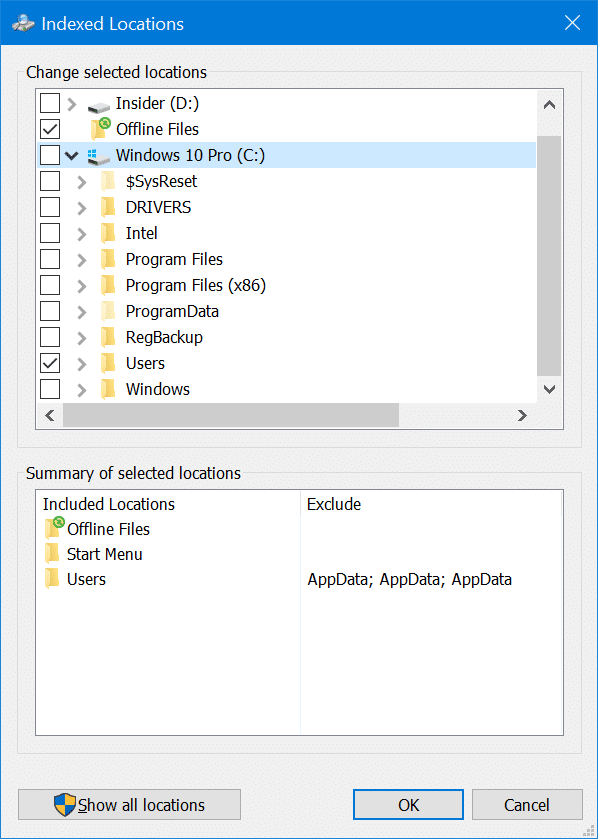Check the Program Files (x86) checkbox
The width and height of the screenshot is (598, 839).
(50, 285)
